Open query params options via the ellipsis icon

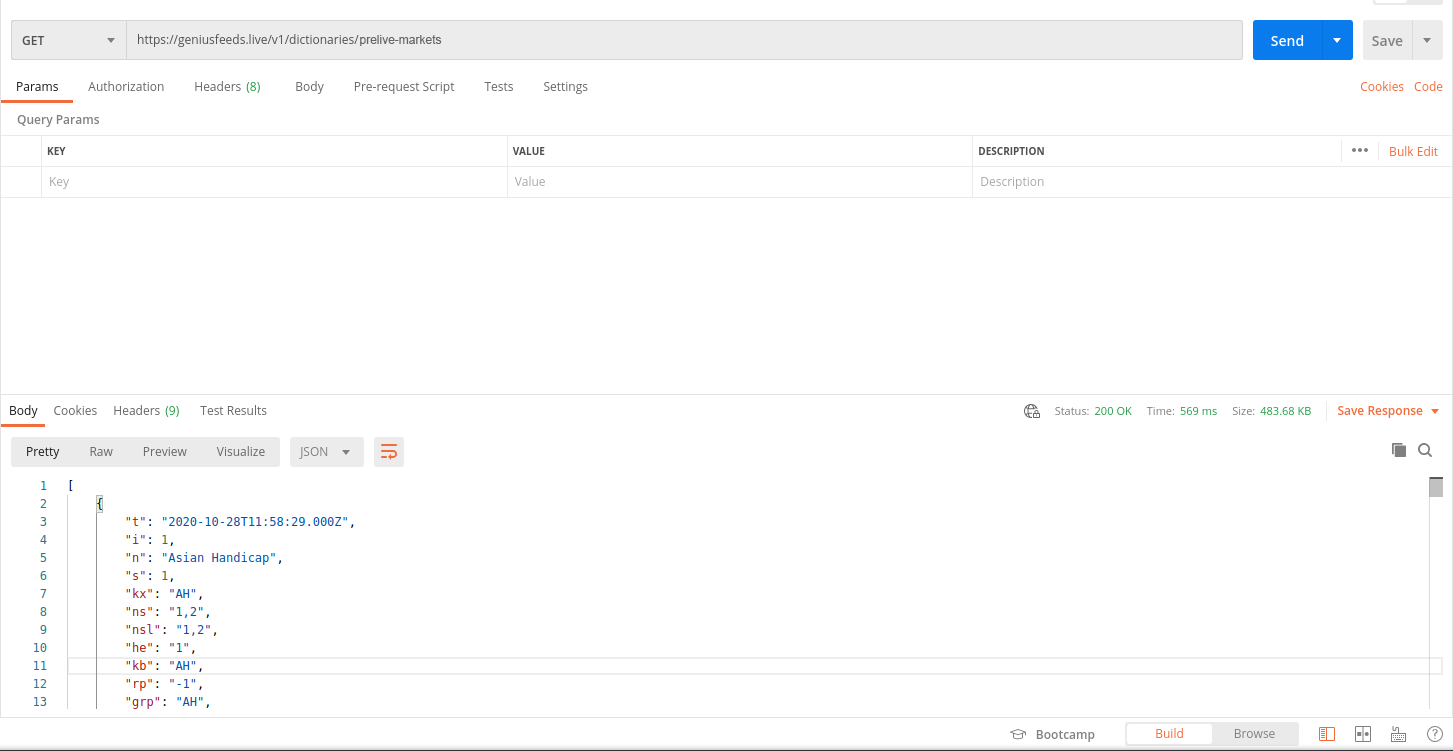click(x=1359, y=150)
